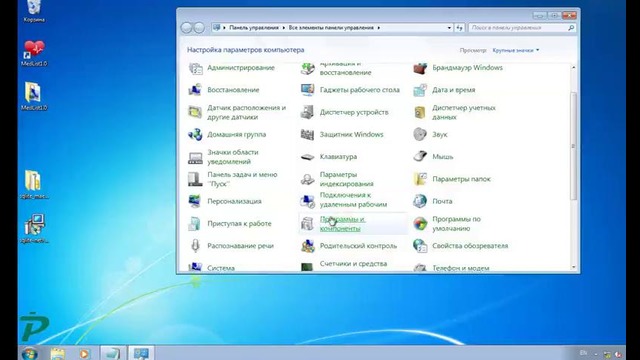Click the Диспетчер устройств icon
The height and width of the screenshot is (360, 640).
click(307, 112)
